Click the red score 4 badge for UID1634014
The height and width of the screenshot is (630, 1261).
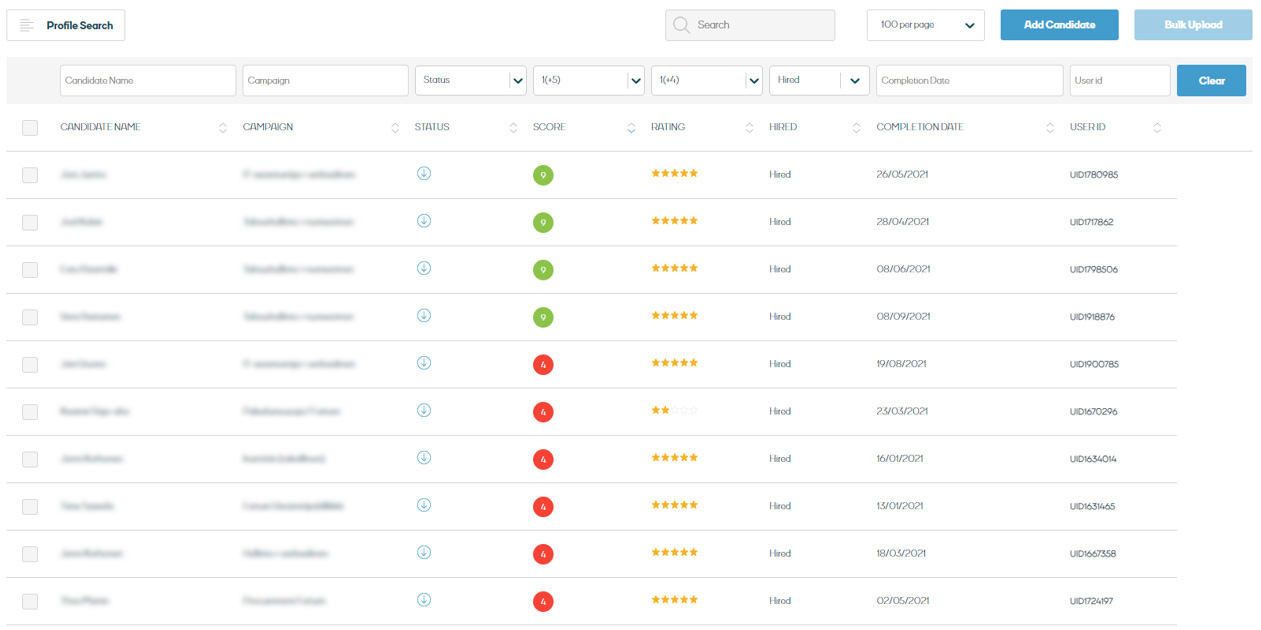point(543,459)
